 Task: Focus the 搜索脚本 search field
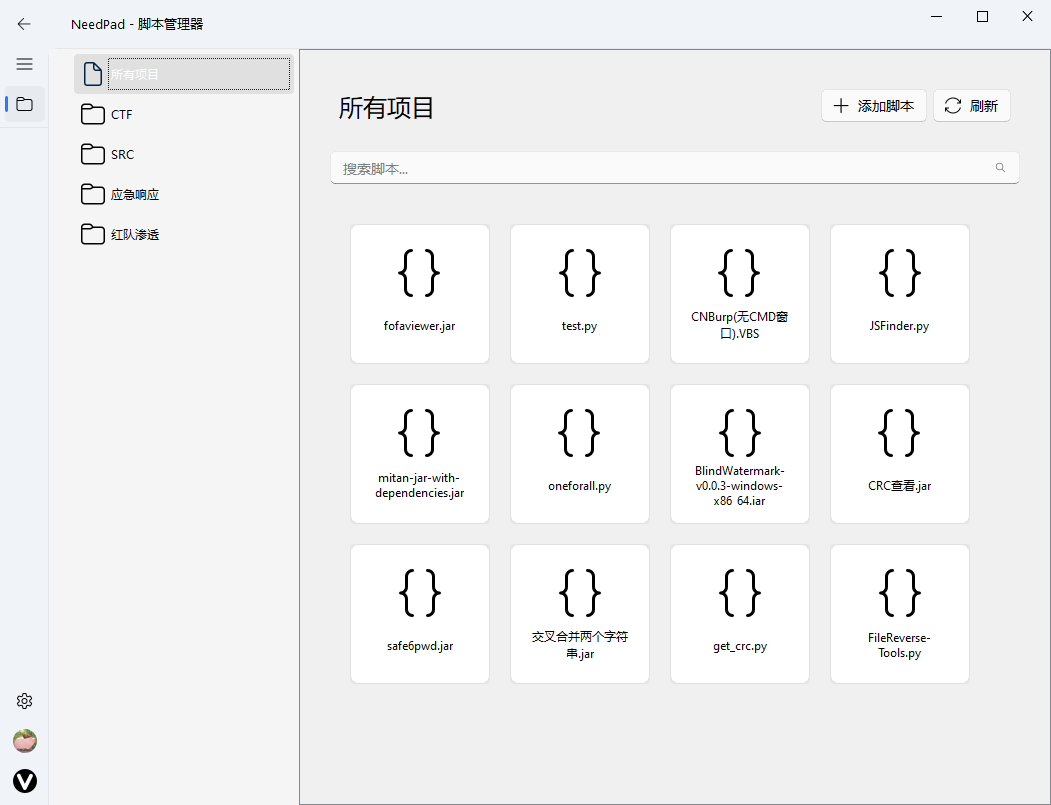point(660,168)
